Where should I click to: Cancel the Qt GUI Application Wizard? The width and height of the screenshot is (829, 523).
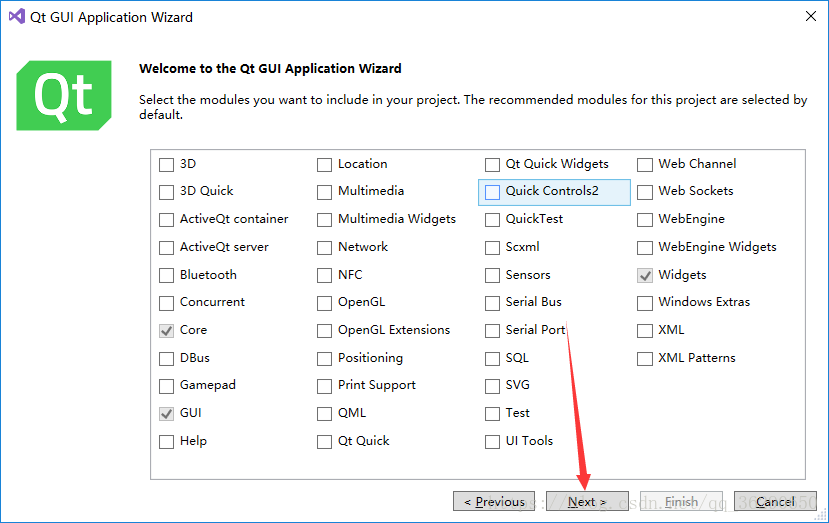click(775, 501)
